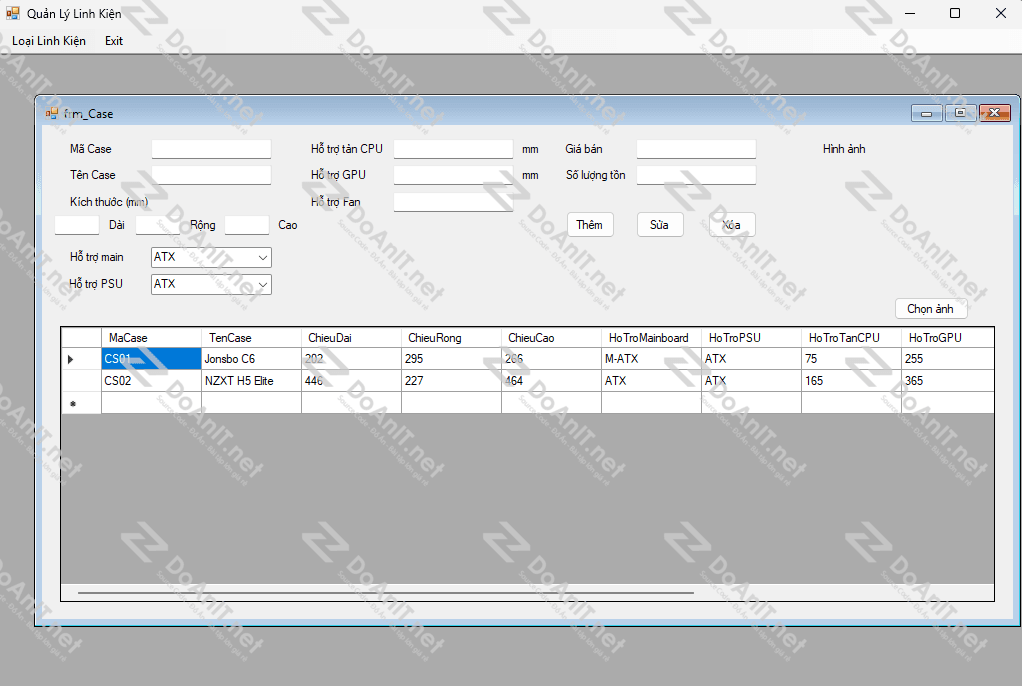This screenshot has width=1022, height=686.
Task: Minimize the main Quản Lý Linh Kiện window
Action: (910, 13)
